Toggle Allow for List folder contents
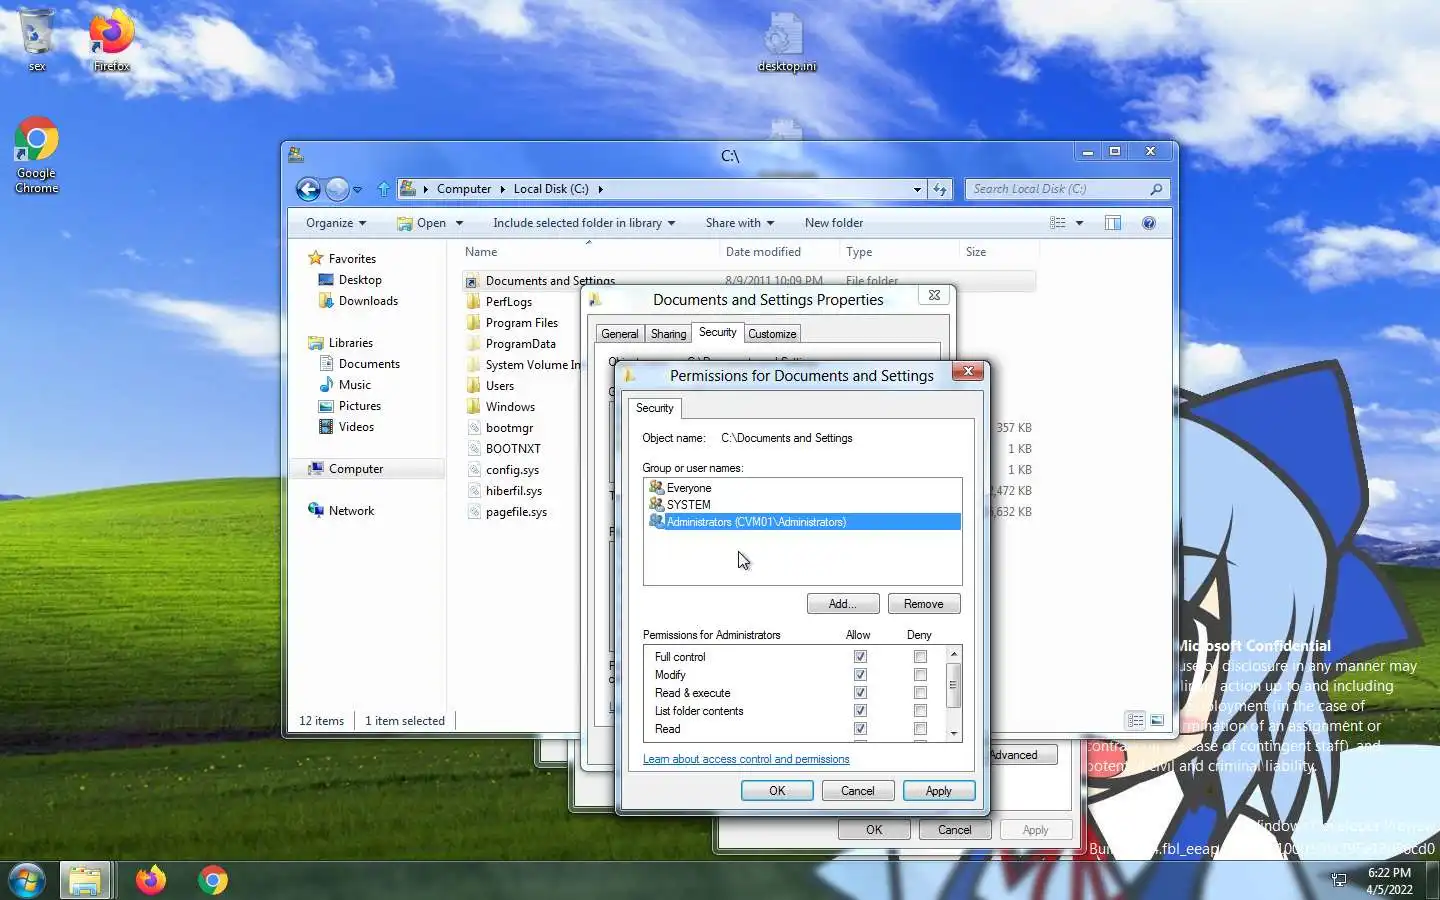 click(860, 711)
